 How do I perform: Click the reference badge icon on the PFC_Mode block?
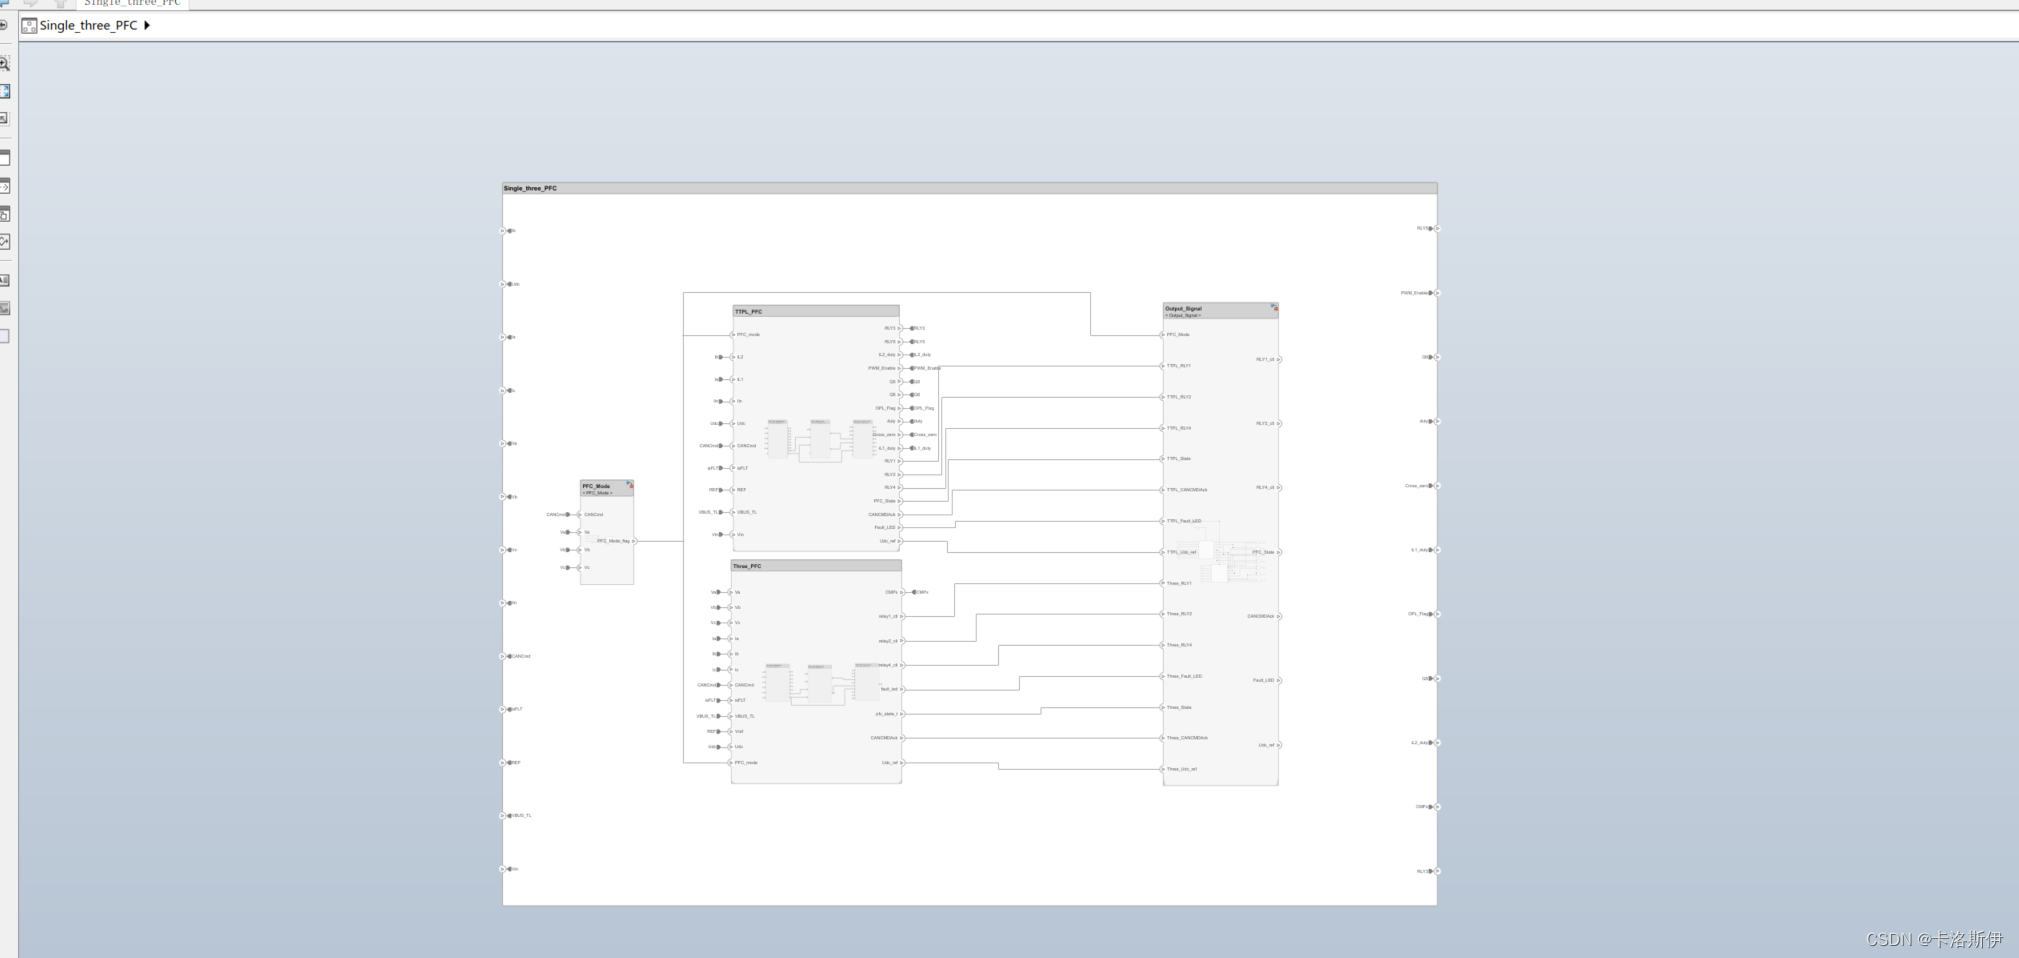click(630, 485)
